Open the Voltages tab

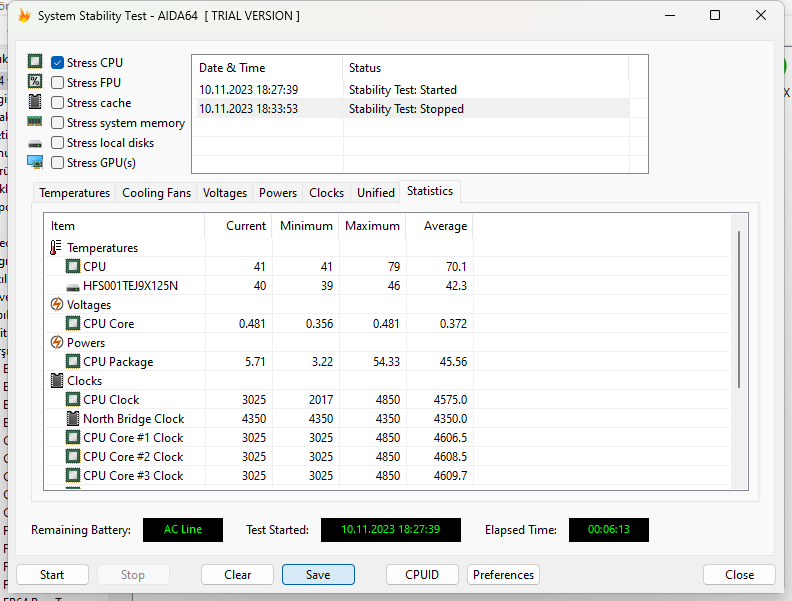point(225,193)
